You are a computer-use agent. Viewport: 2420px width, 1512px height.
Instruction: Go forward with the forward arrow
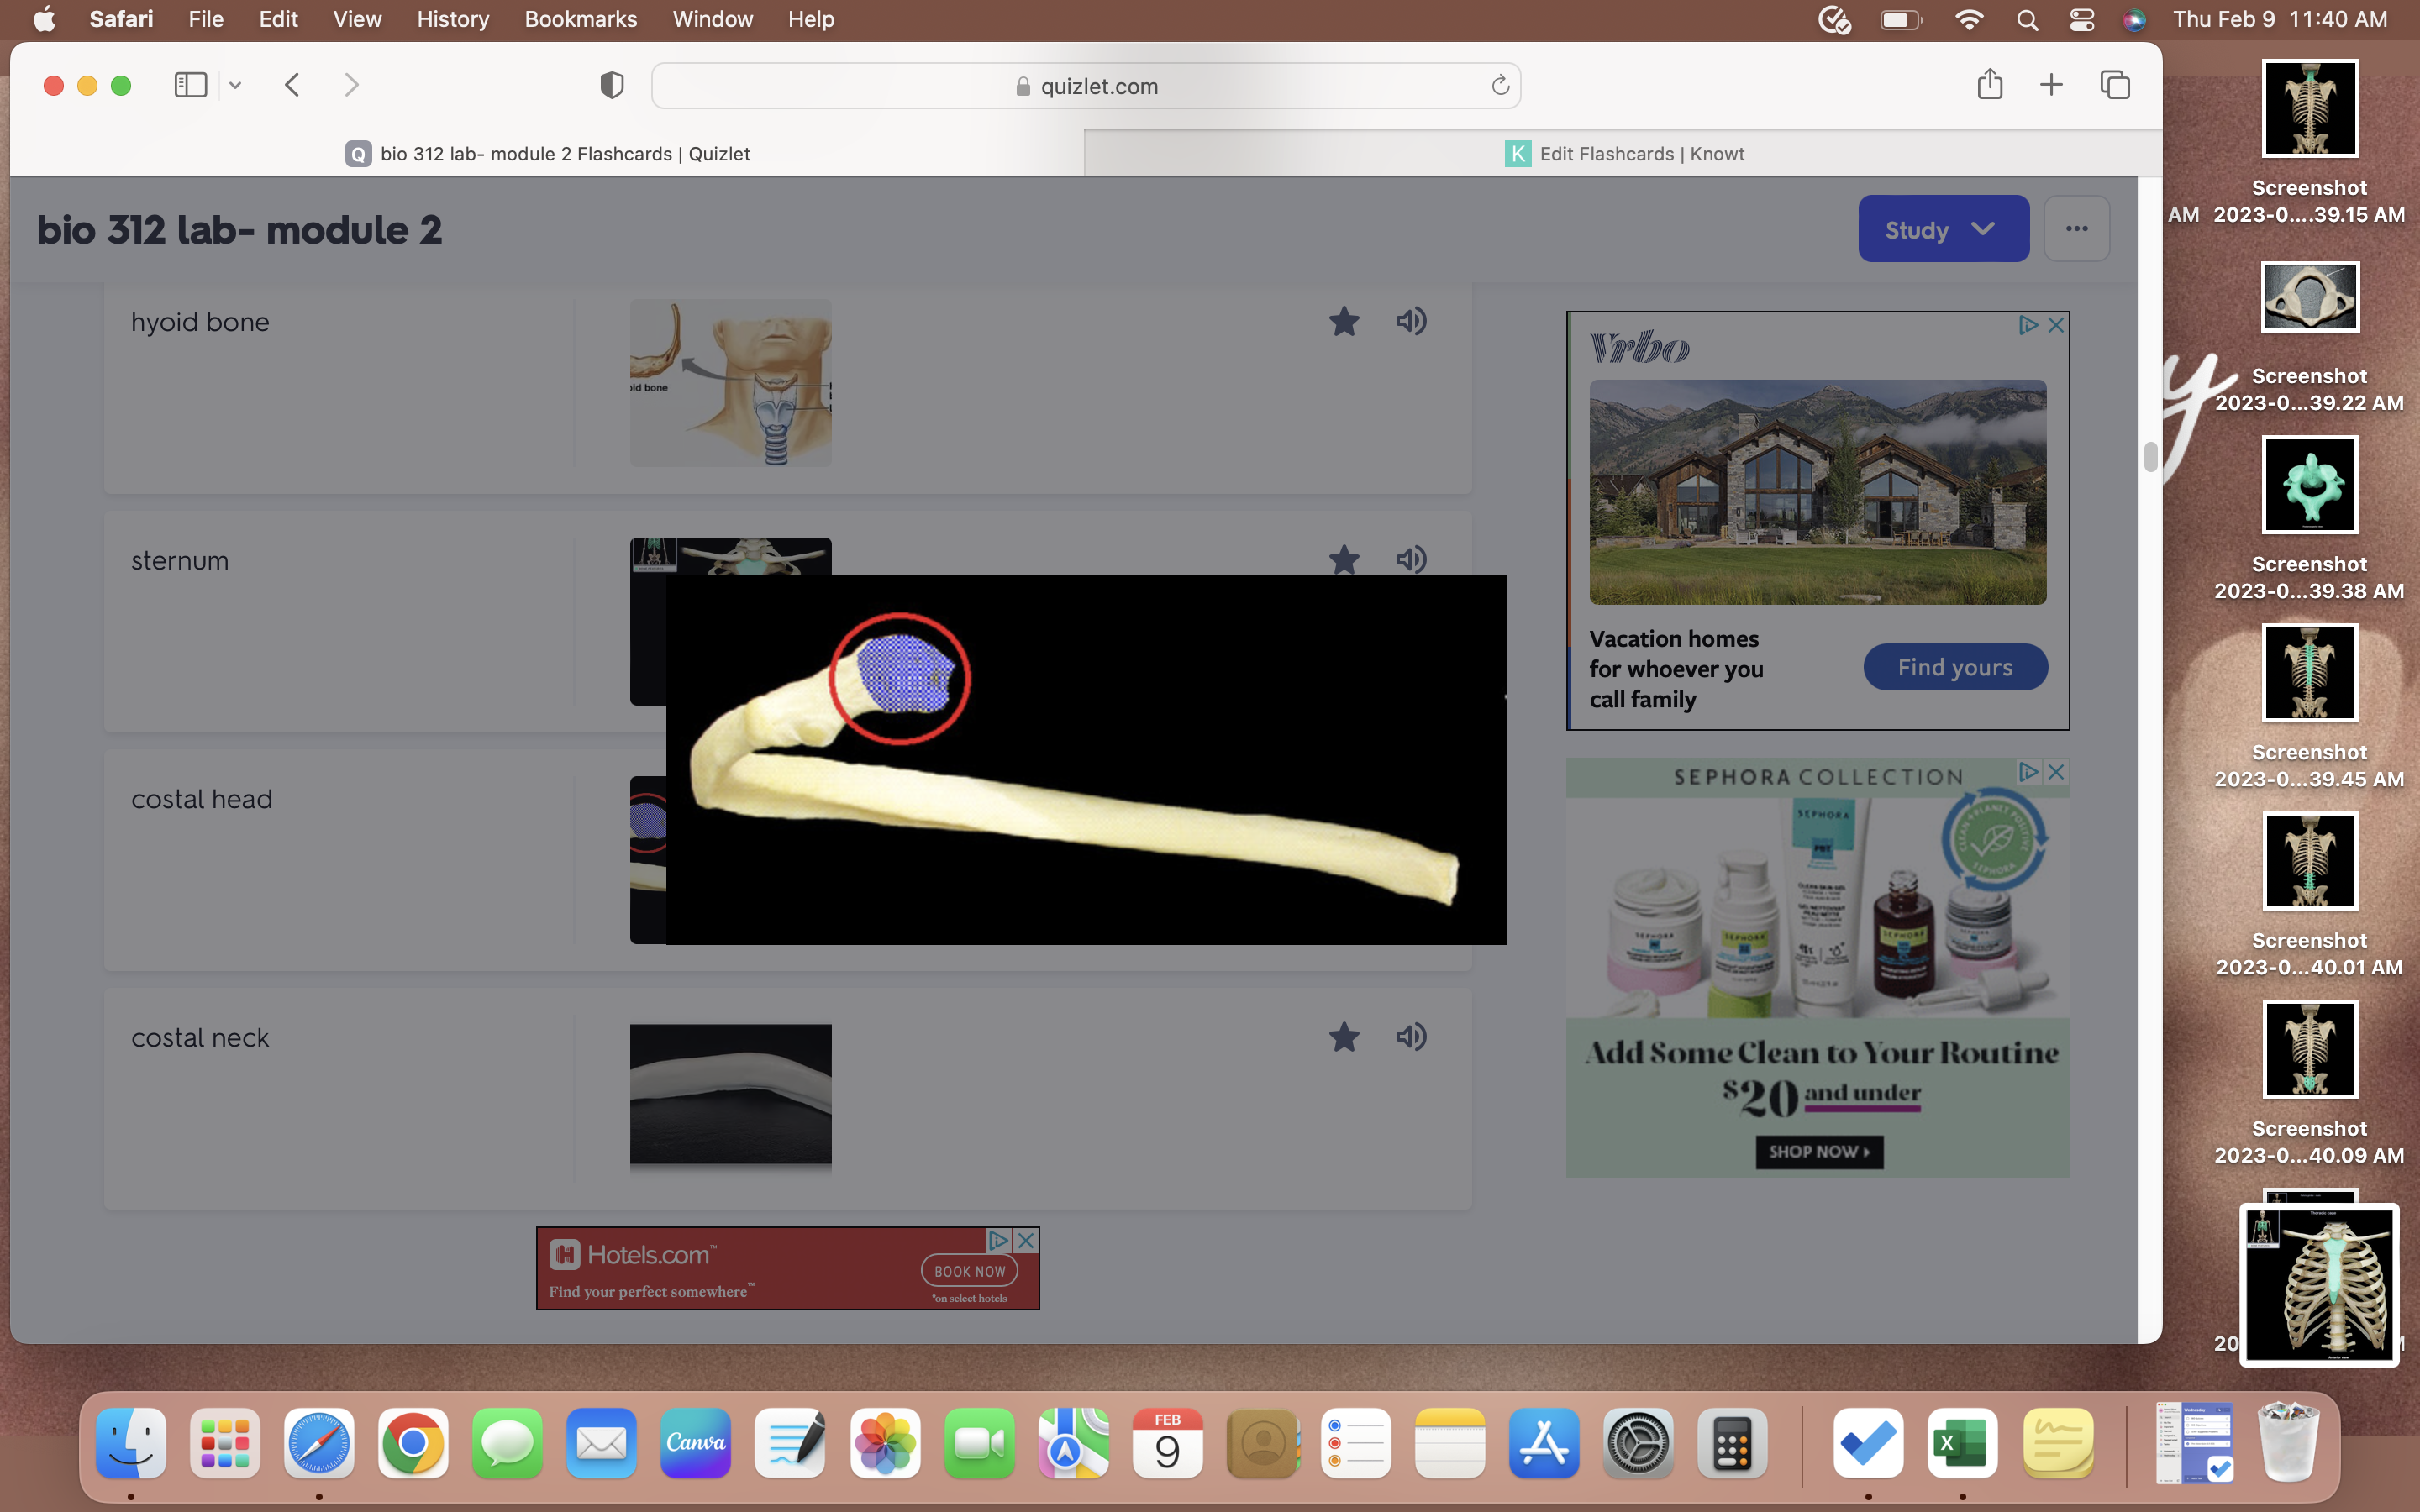click(351, 85)
